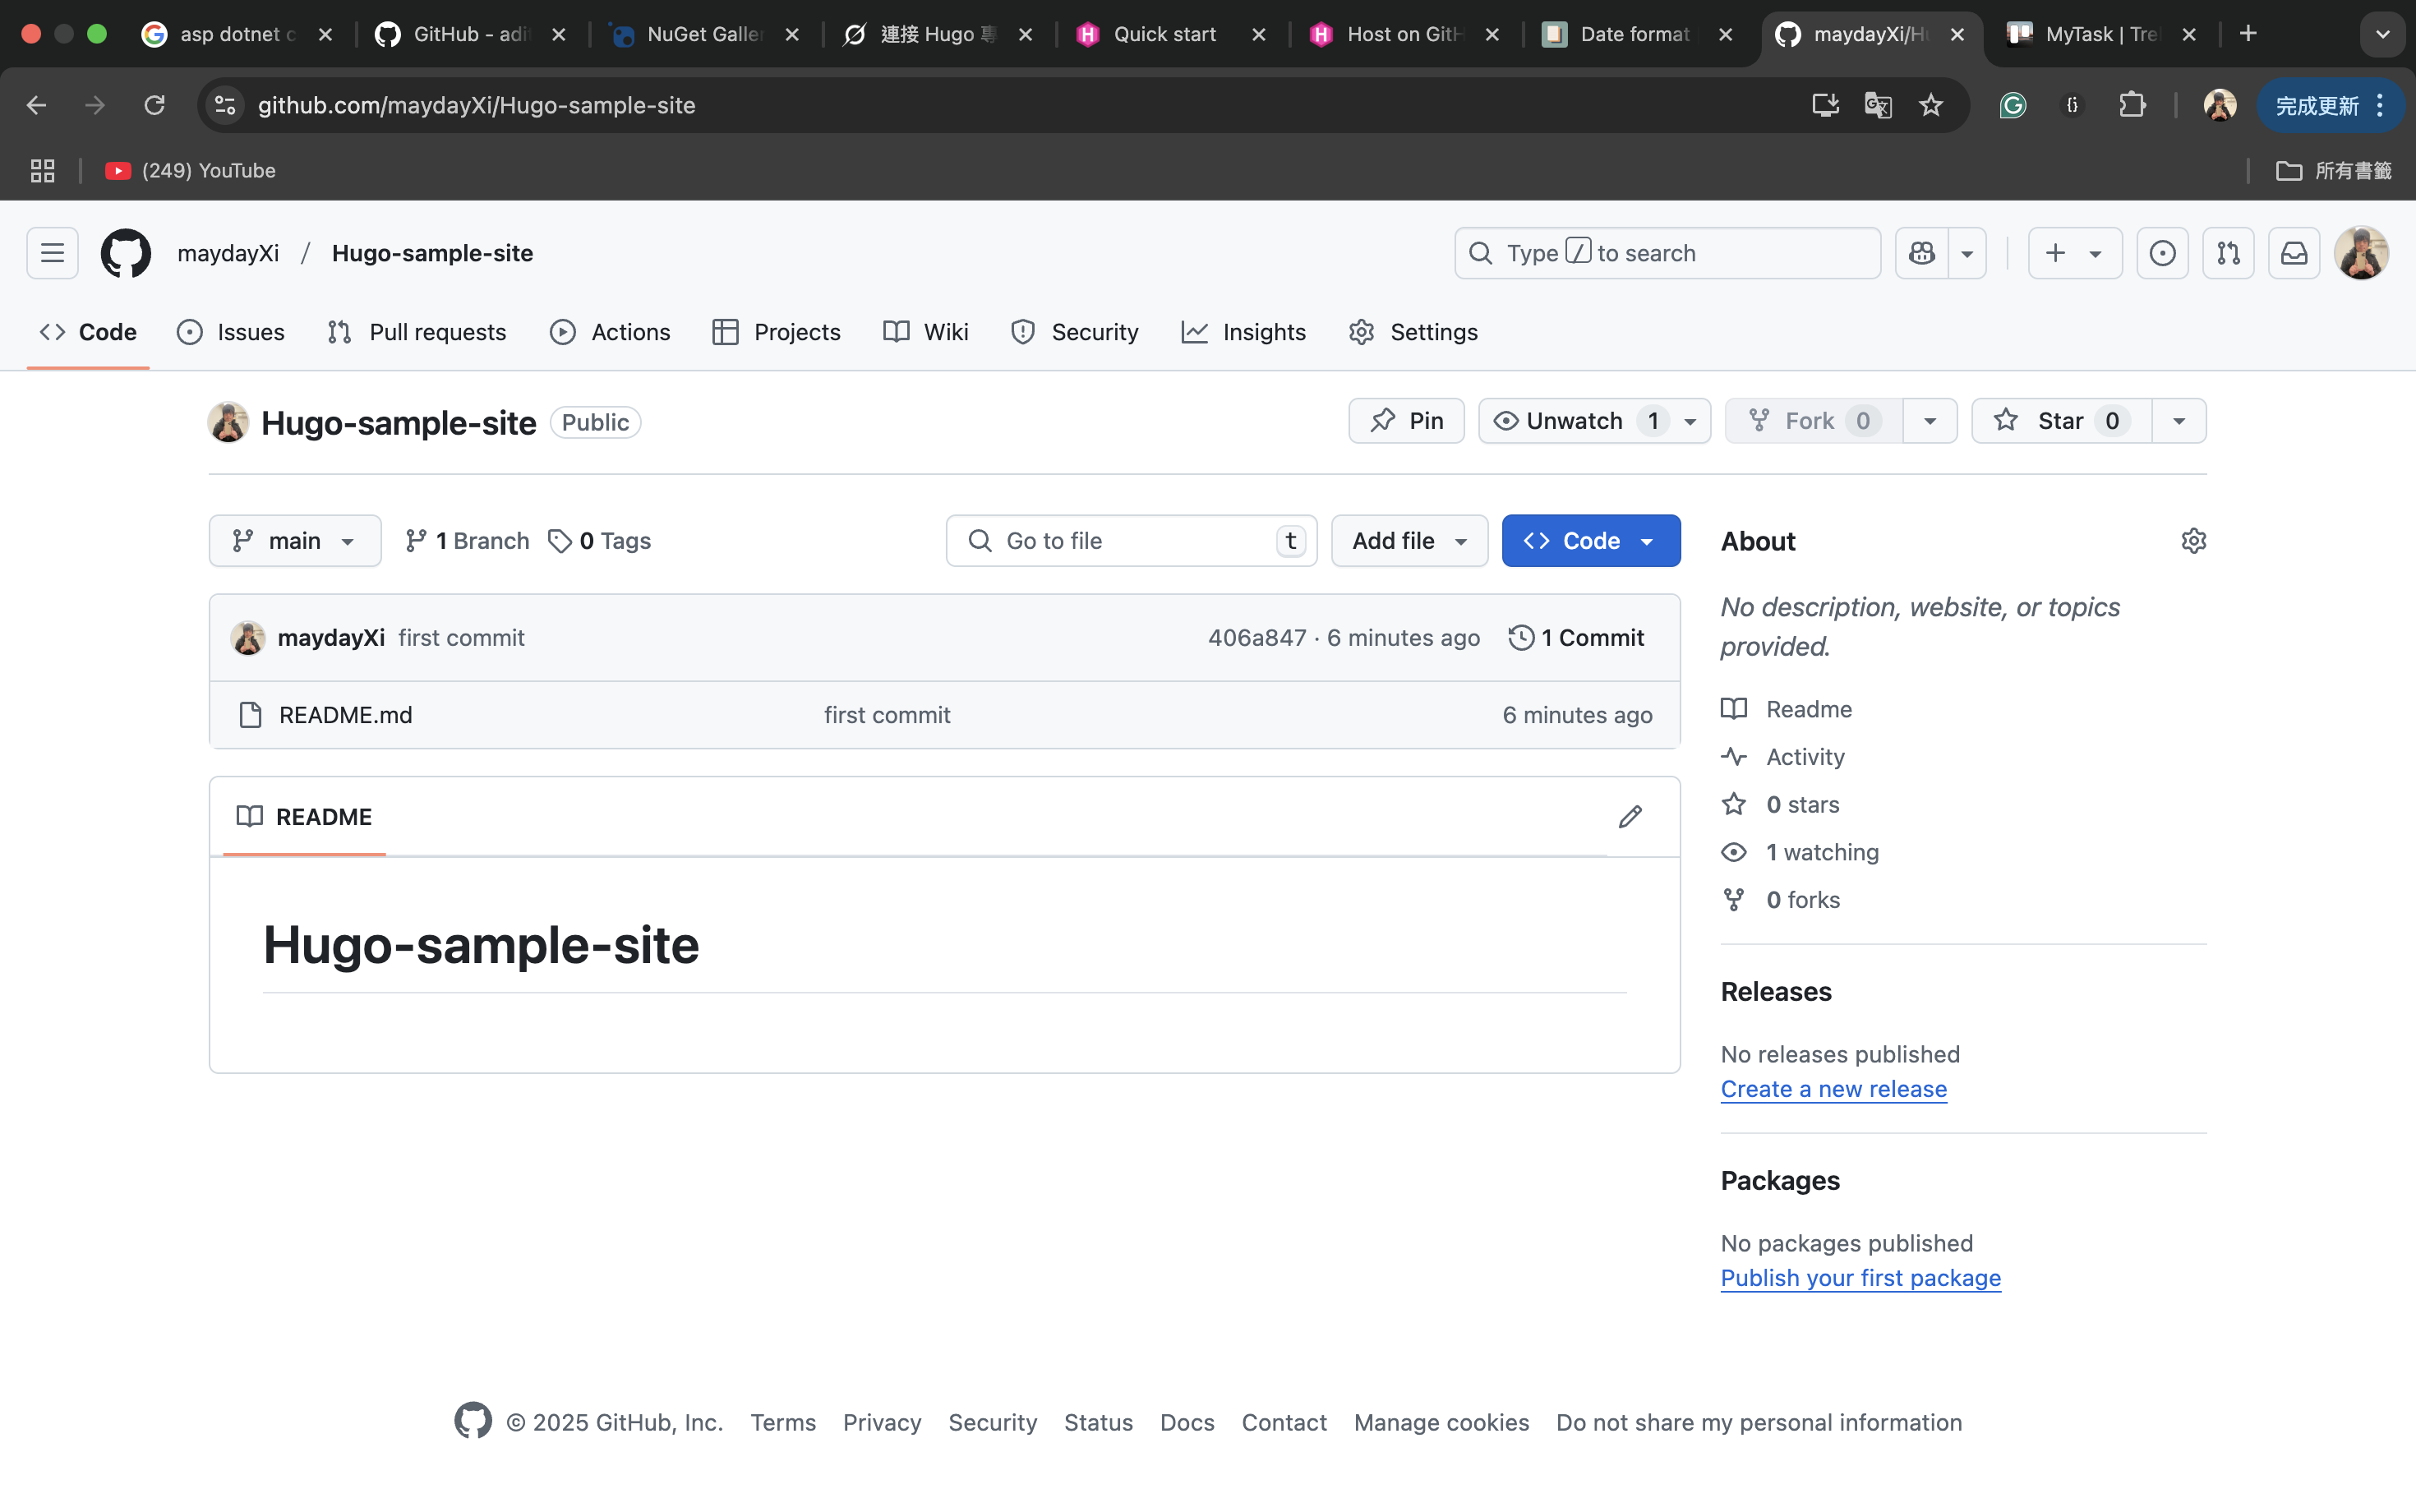Open the Add file dropdown
Image resolution: width=2416 pixels, height=1512 pixels.
(x=1409, y=541)
